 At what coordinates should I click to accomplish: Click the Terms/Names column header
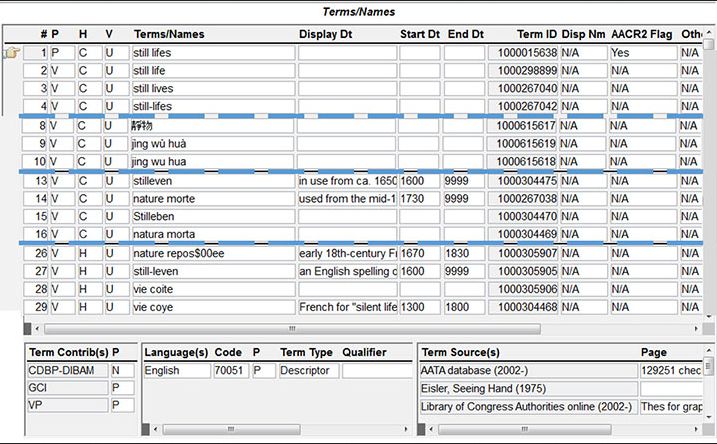169,34
